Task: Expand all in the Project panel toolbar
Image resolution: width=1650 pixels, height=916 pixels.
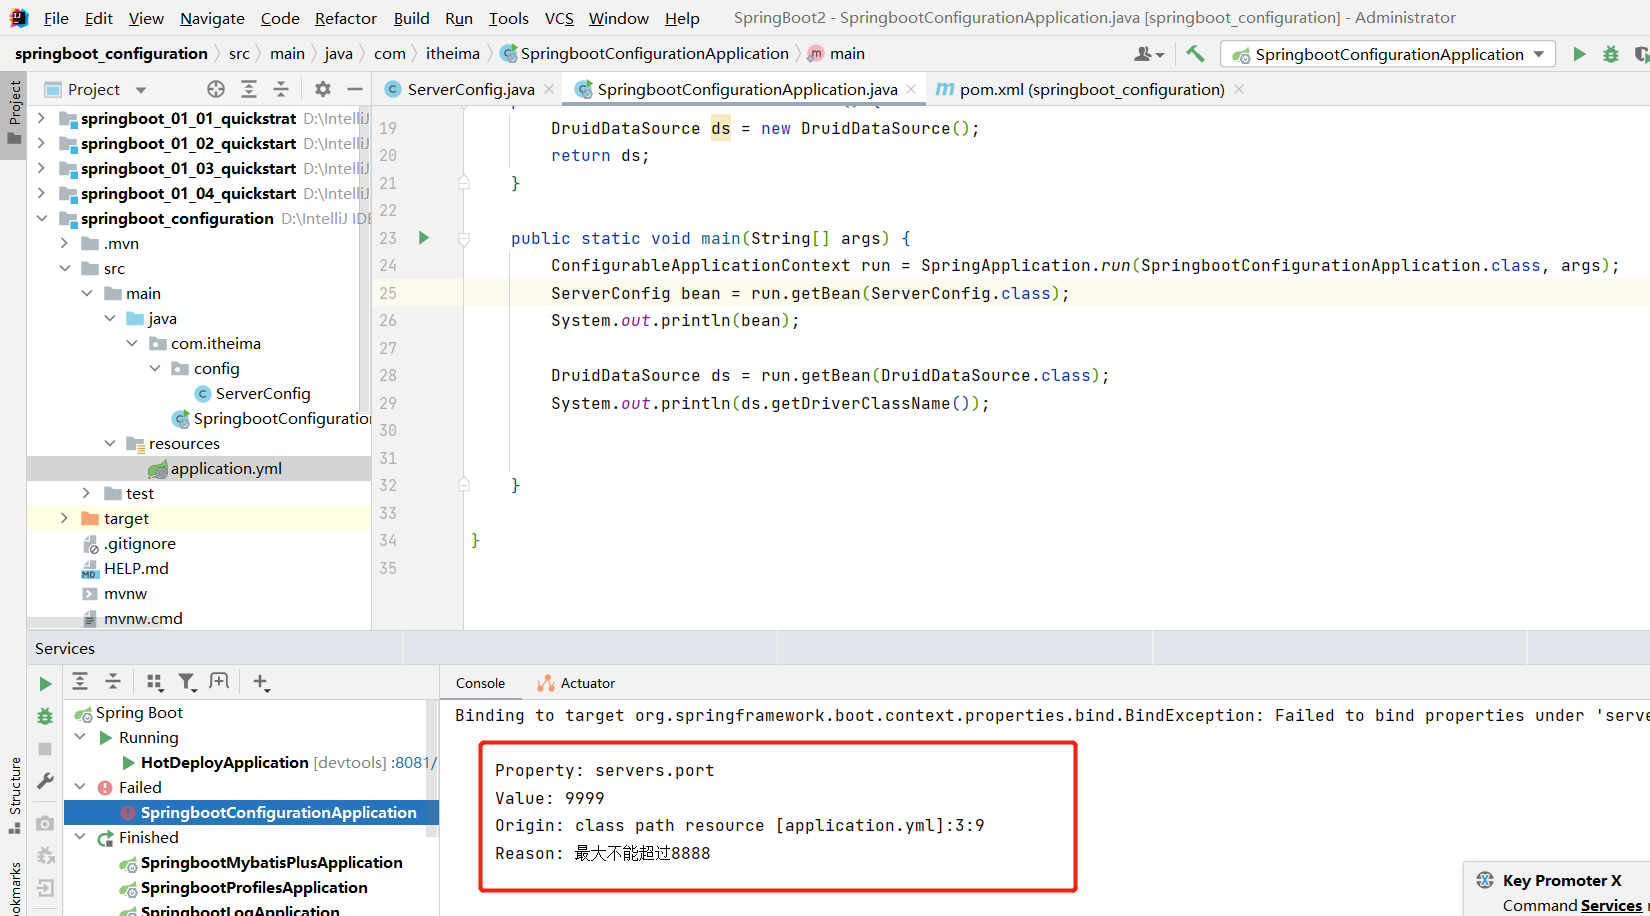Action: click(x=249, y=89)
